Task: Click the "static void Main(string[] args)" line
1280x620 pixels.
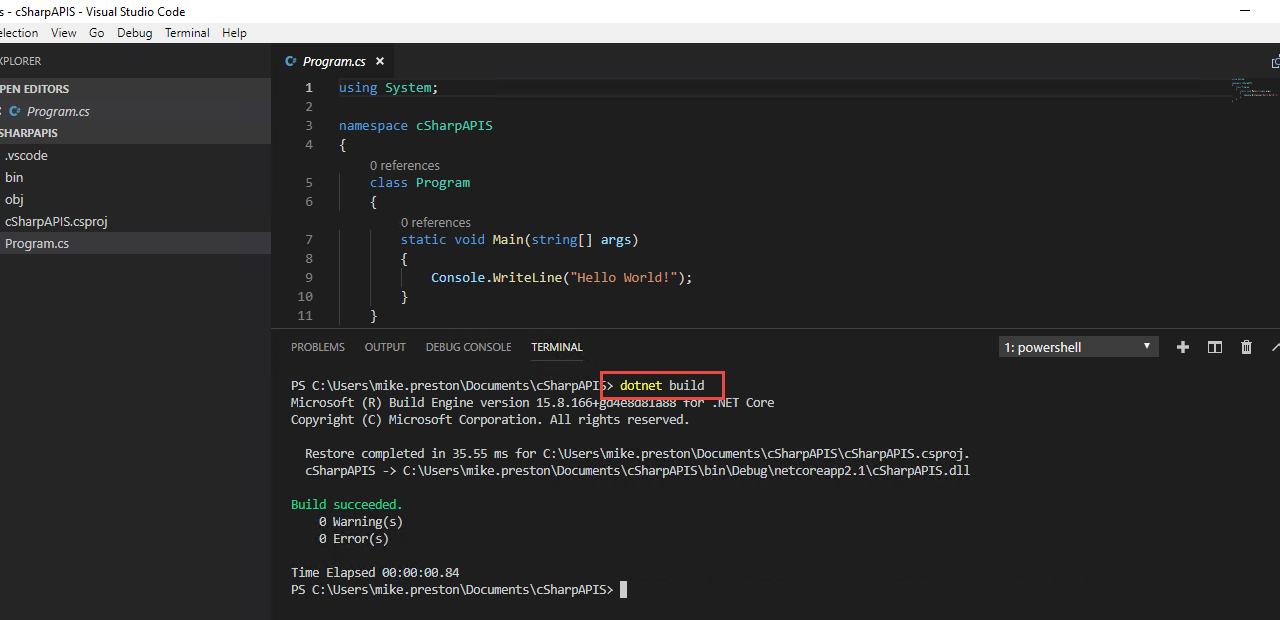Action: 519,240
